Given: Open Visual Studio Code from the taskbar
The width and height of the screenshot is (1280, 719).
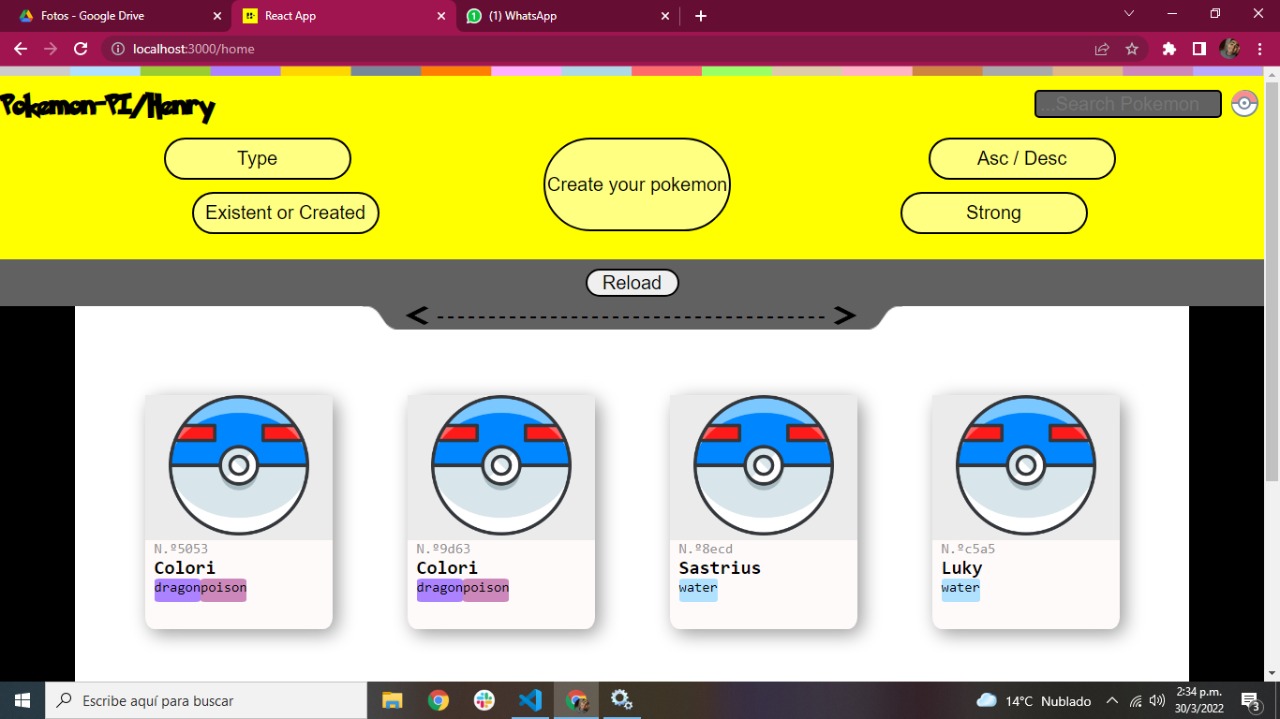Looking at the screenshot, I should pyautogui.click(x=530, y=701).
